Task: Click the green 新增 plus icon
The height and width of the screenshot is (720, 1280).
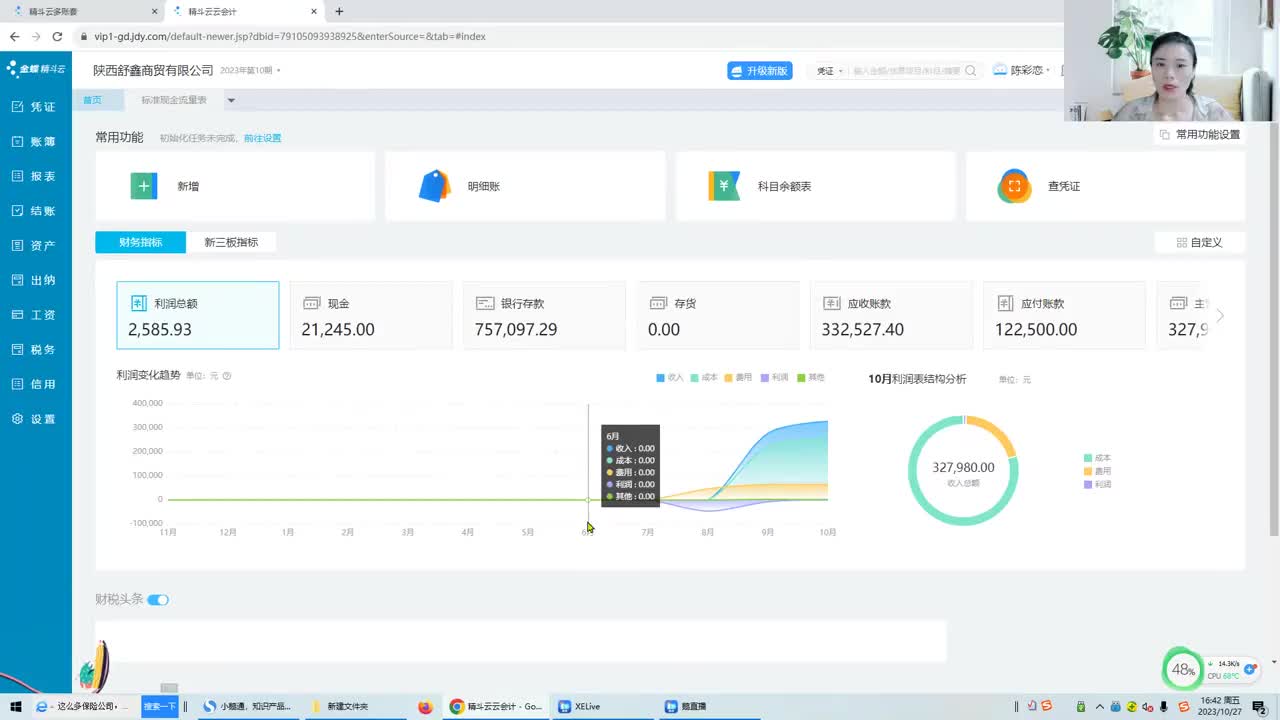Action: click(144, 186)
